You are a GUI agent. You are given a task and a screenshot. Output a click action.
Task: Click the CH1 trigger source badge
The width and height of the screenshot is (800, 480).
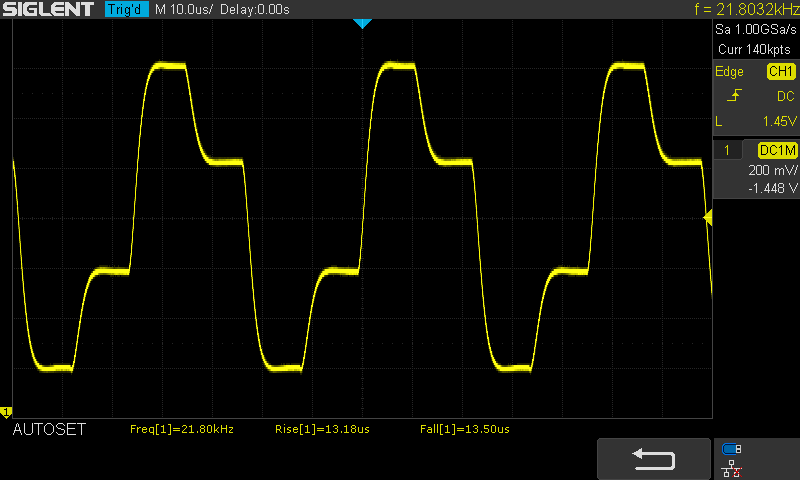(x=781, y=71)
